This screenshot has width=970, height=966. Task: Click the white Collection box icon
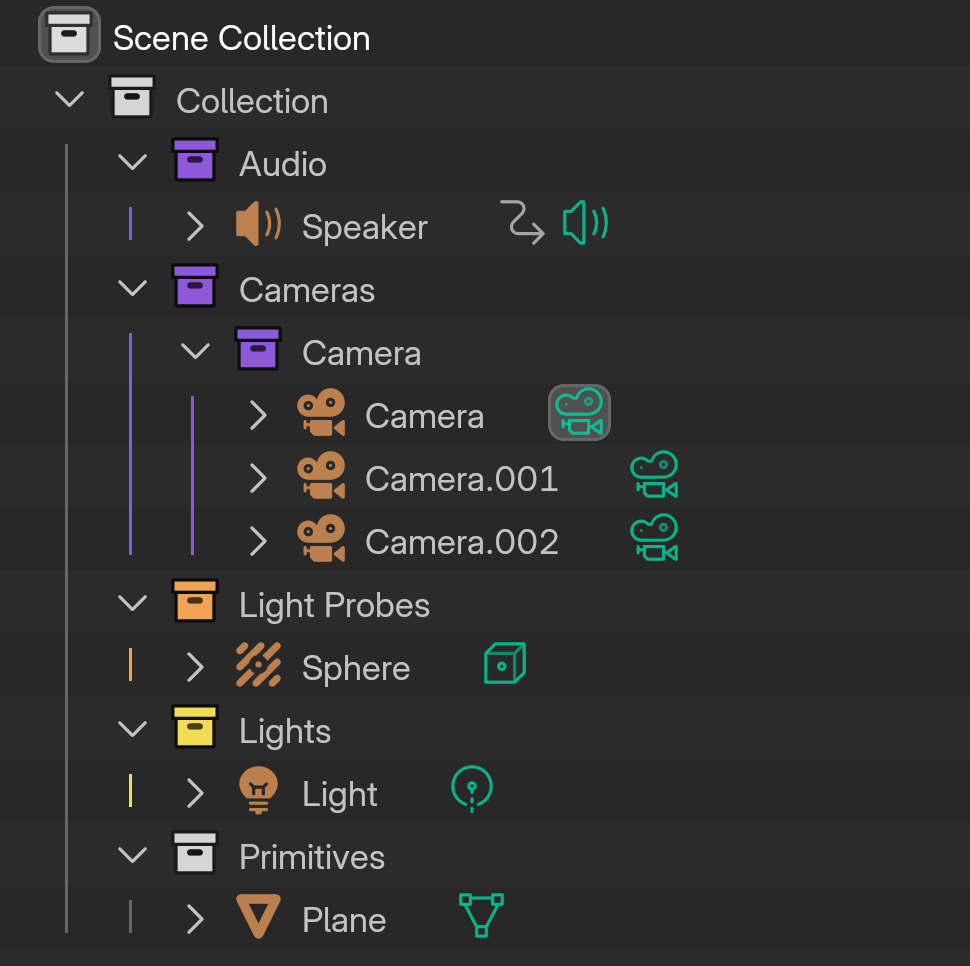[132, 97]
